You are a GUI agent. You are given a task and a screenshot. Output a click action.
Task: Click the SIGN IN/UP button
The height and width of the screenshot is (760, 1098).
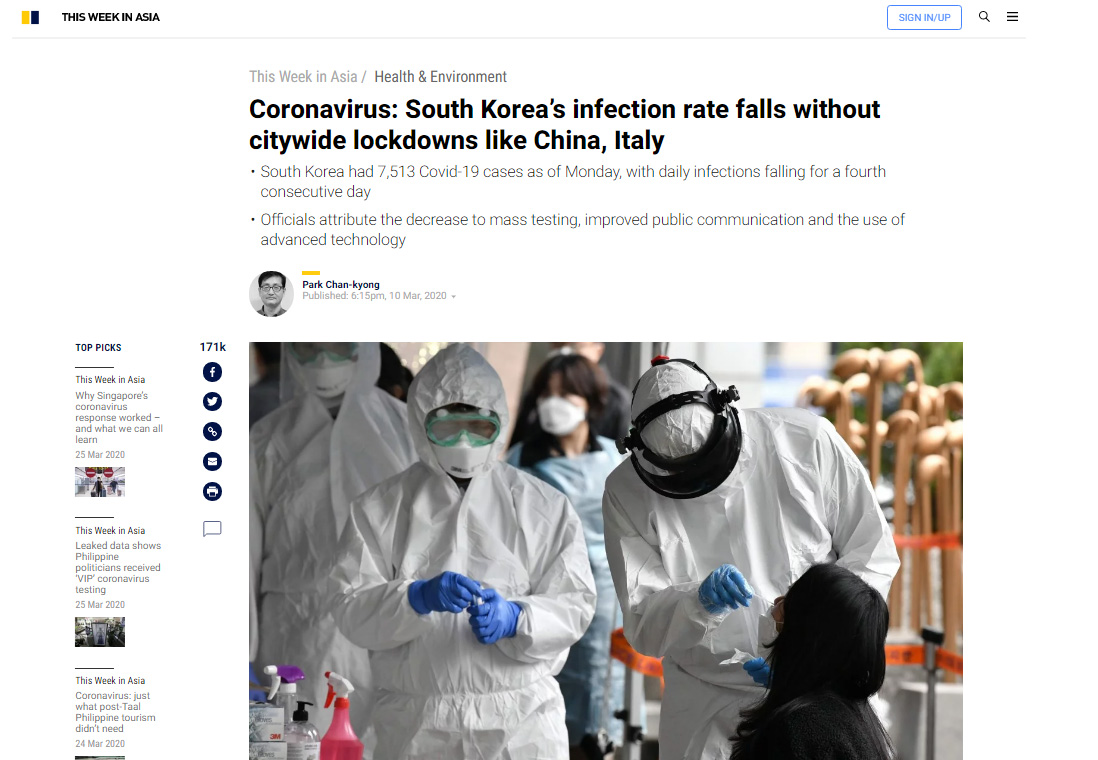pyautogui.click(x=924, y=18)
